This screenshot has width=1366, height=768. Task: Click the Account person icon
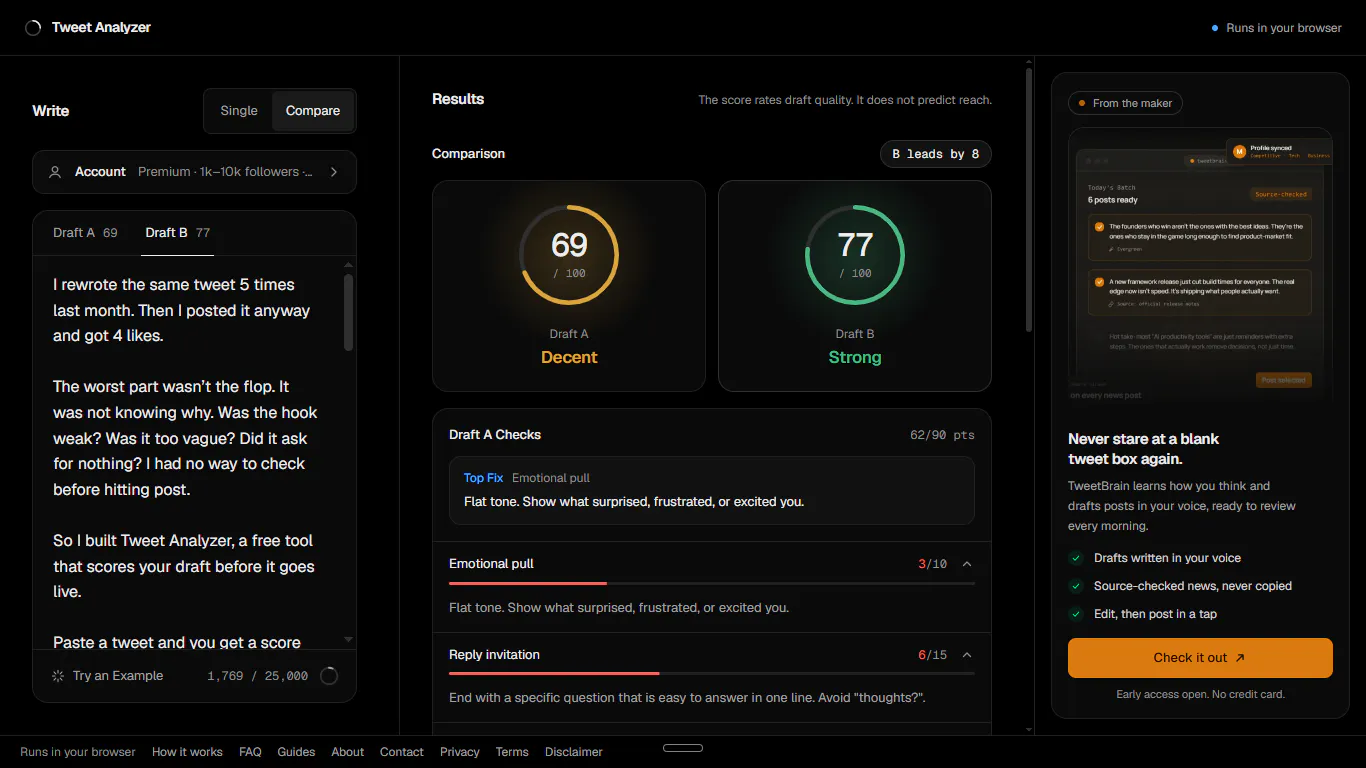pyautogui.click(x=55, y=172)
